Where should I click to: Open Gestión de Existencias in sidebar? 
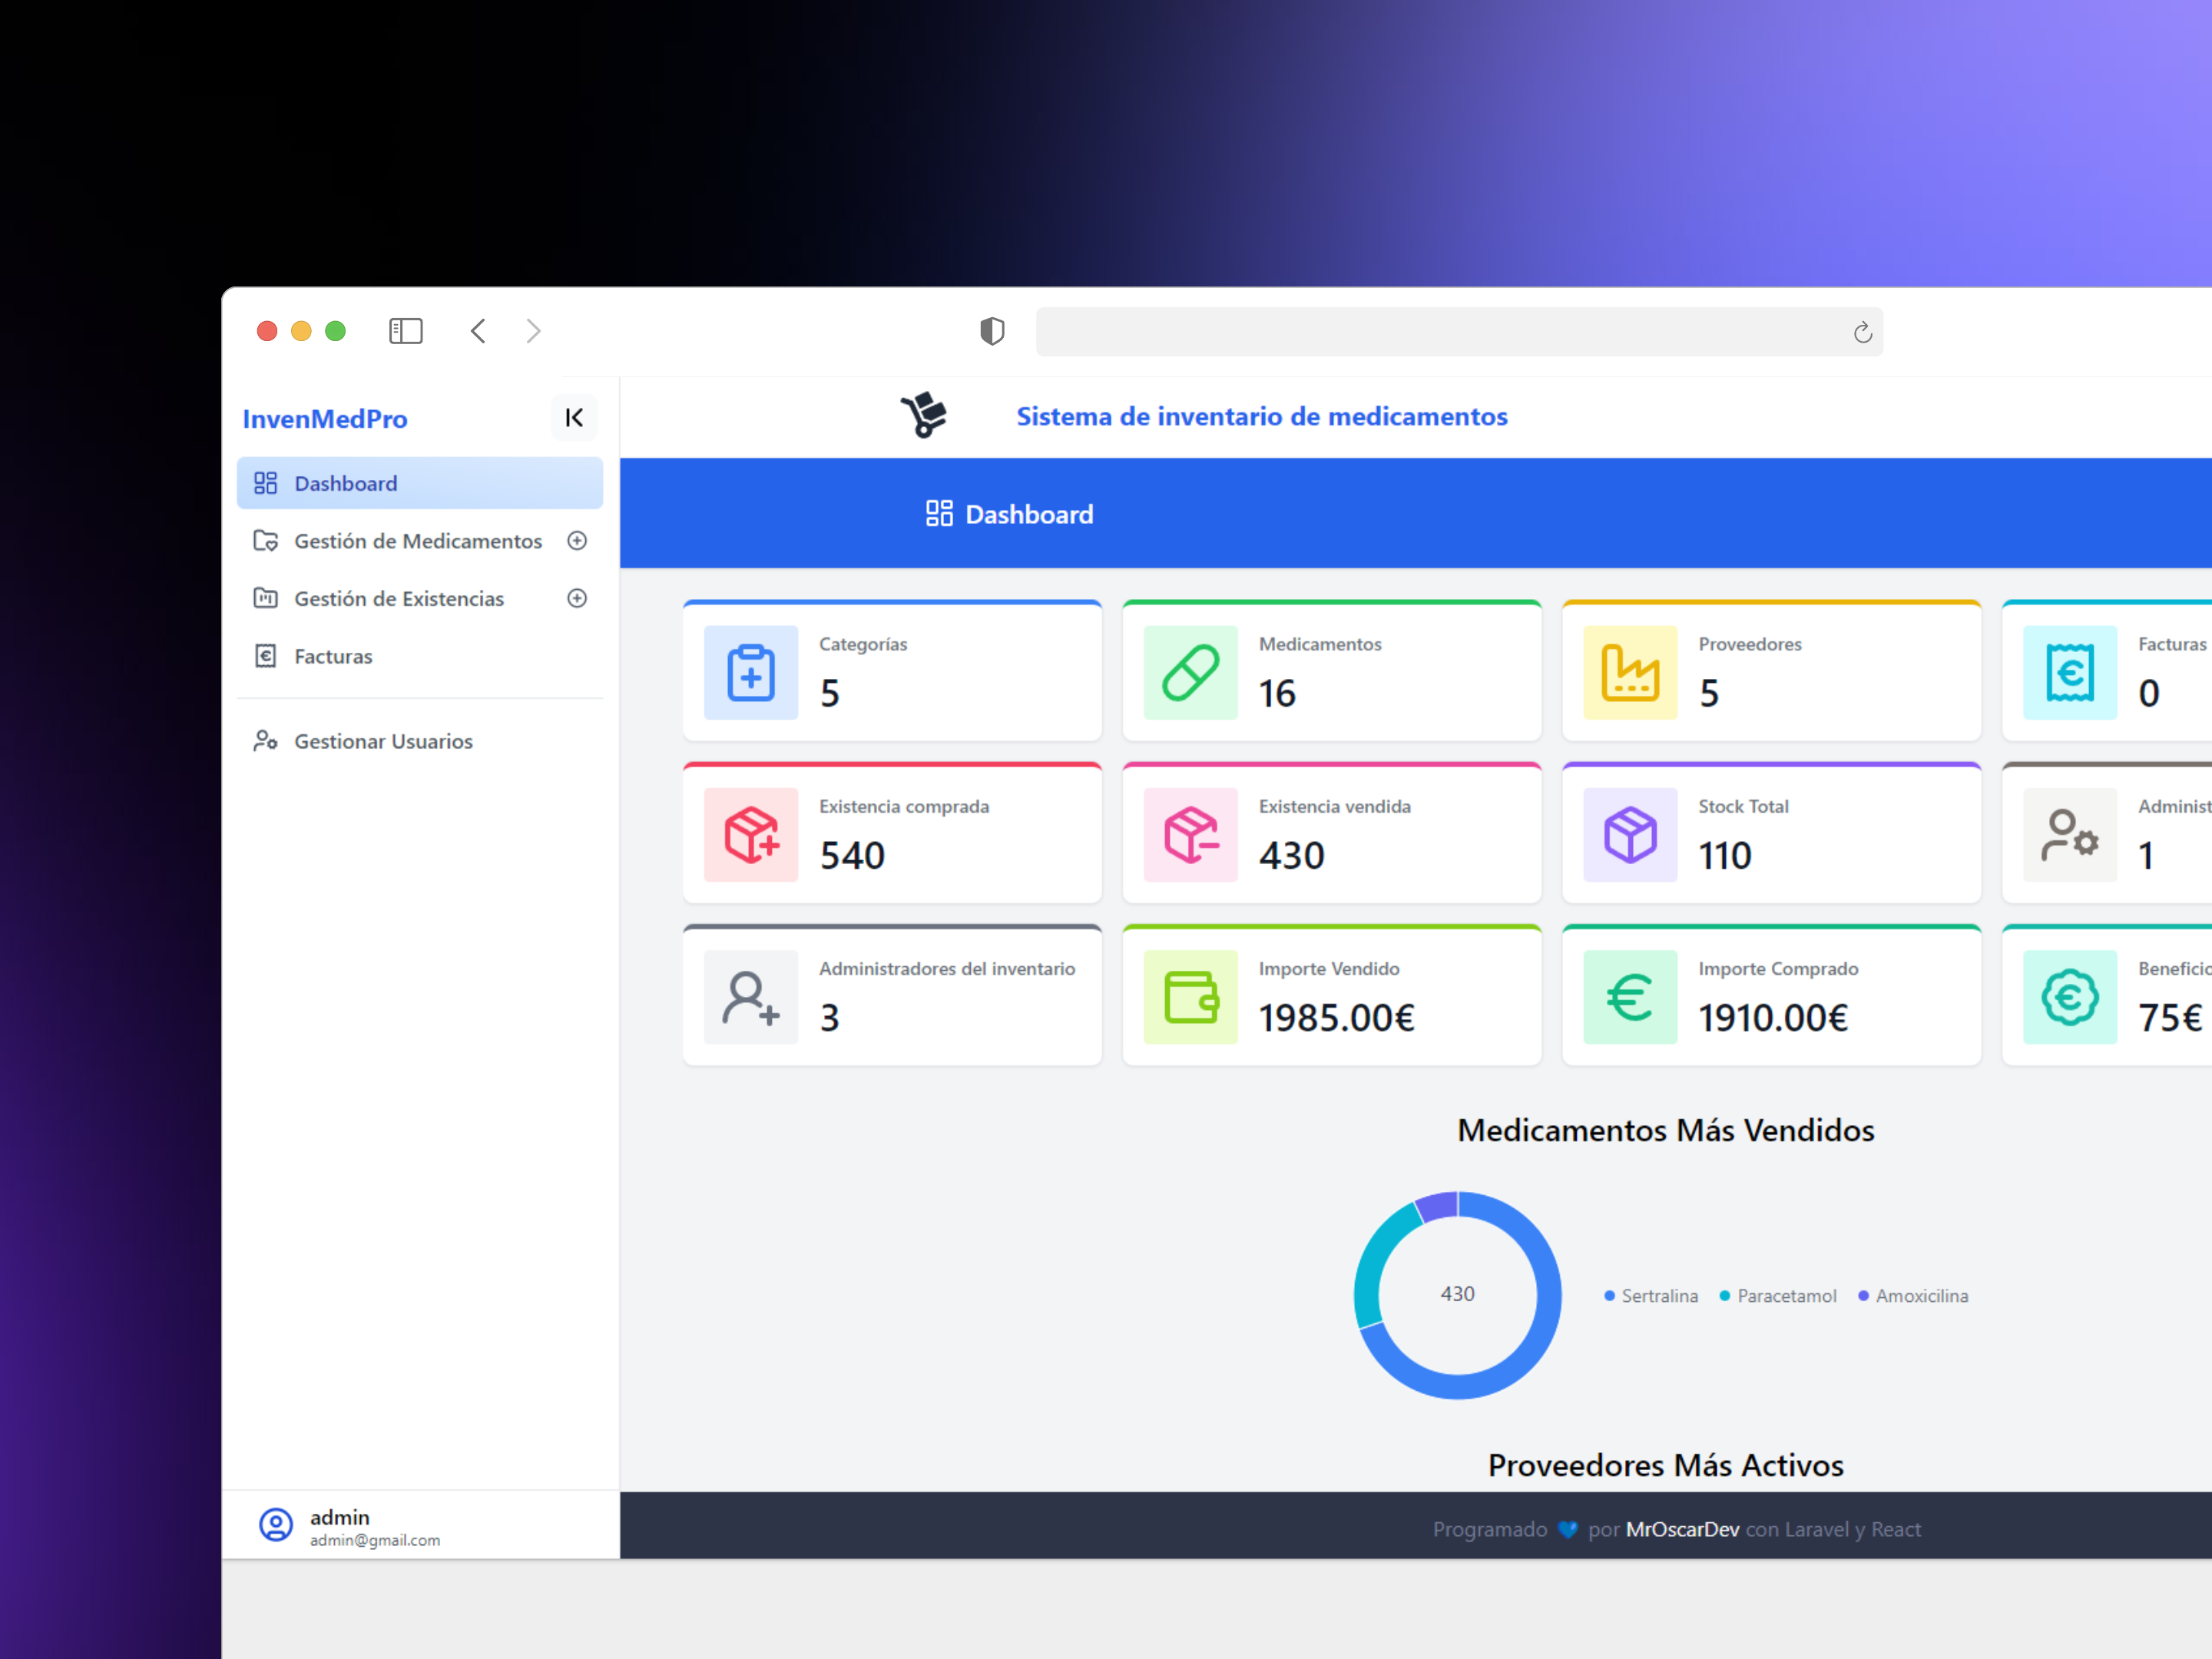(399, 599)
